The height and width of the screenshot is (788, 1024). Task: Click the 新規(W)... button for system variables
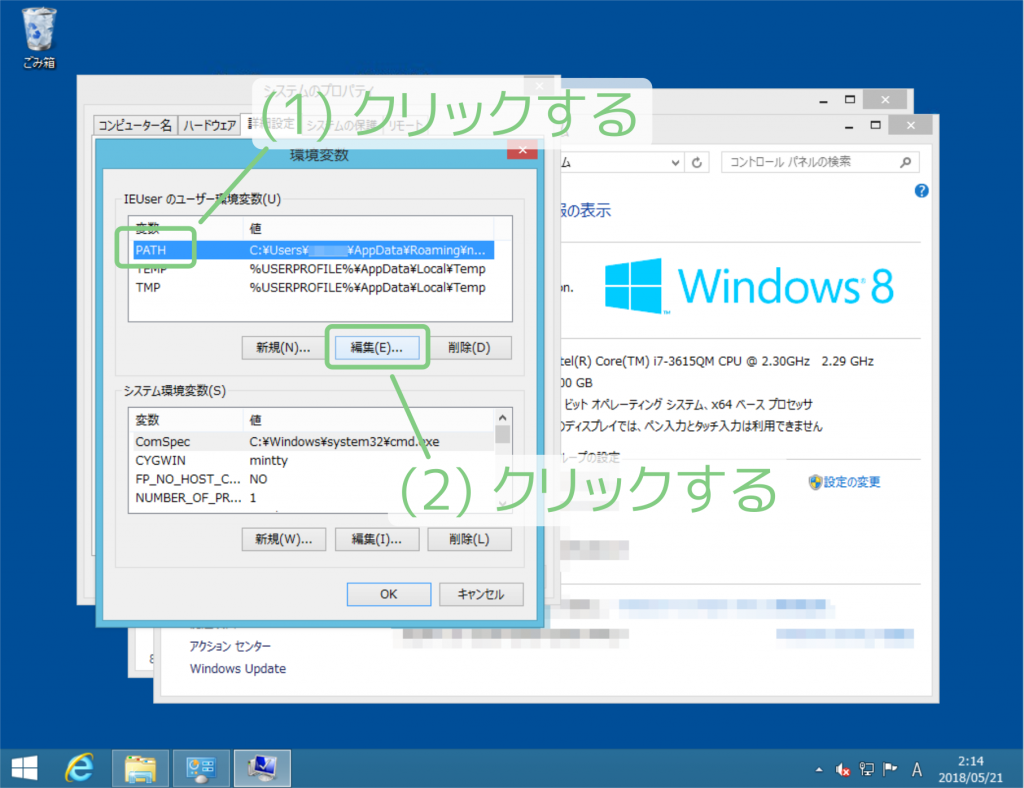pyautogui.click(x=283, y=539)
